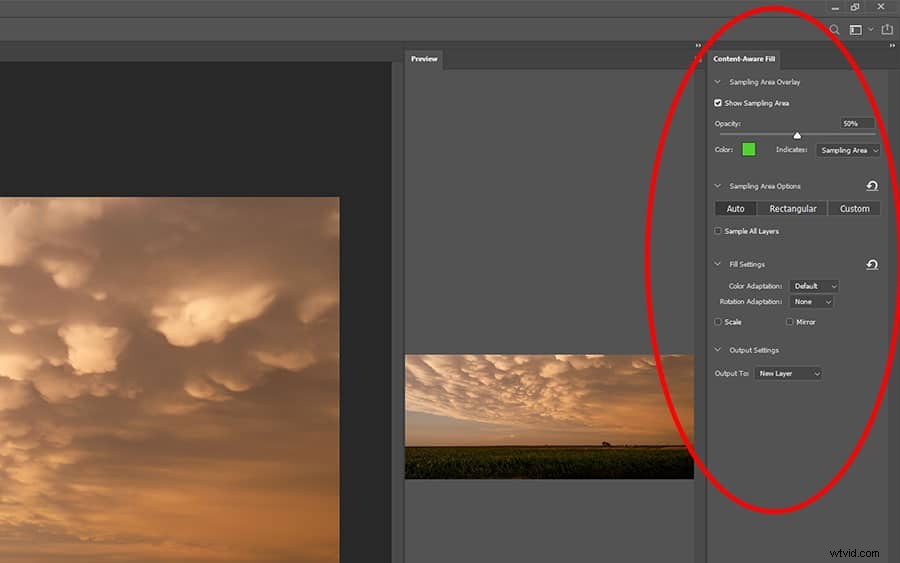900x563 pixels.
Task: Open the Output To New Layer dropdown
Action: pyautogui.click(x=788, y=374)
